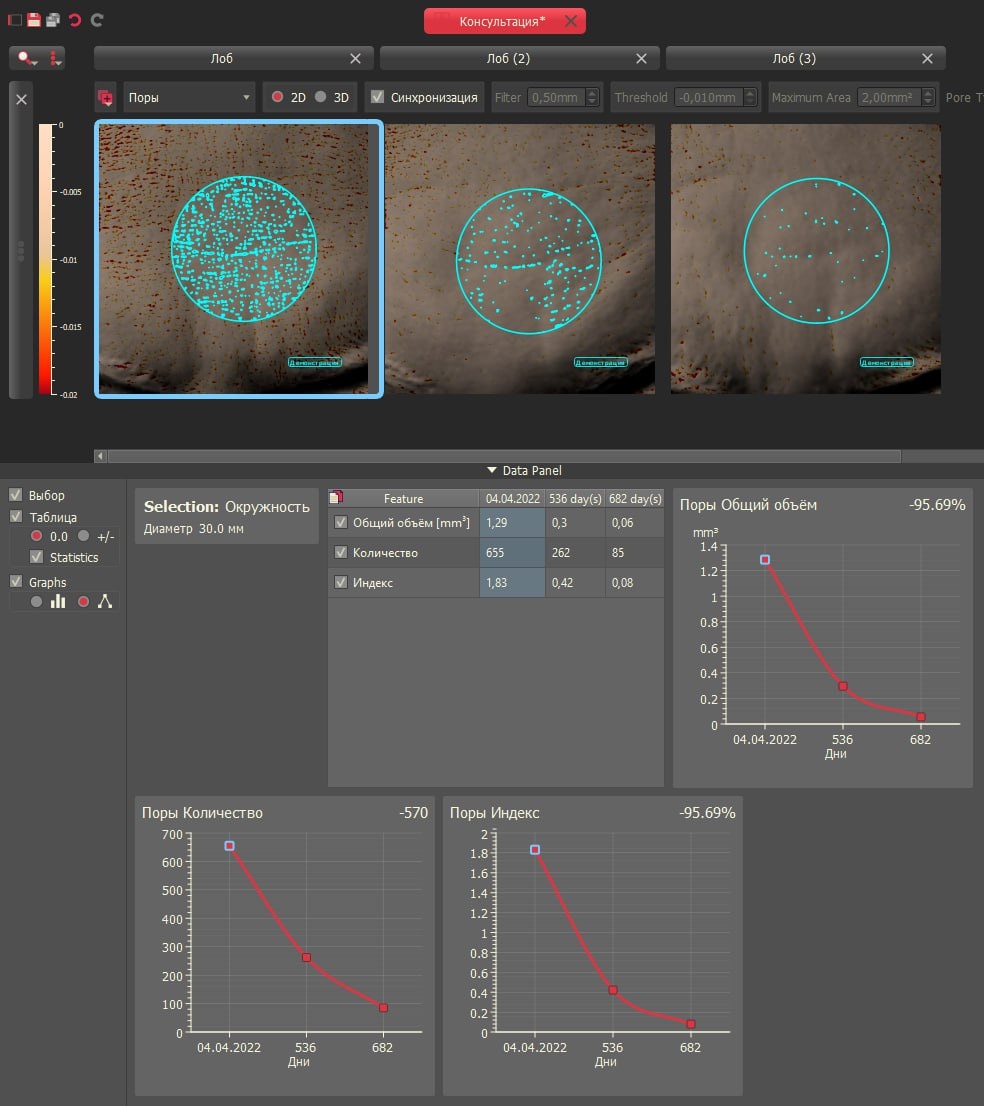The width and height of the screenshot is (984, 1106).
Task: Toggle the Graphs checkbox
Action: [x=16, y=581]
